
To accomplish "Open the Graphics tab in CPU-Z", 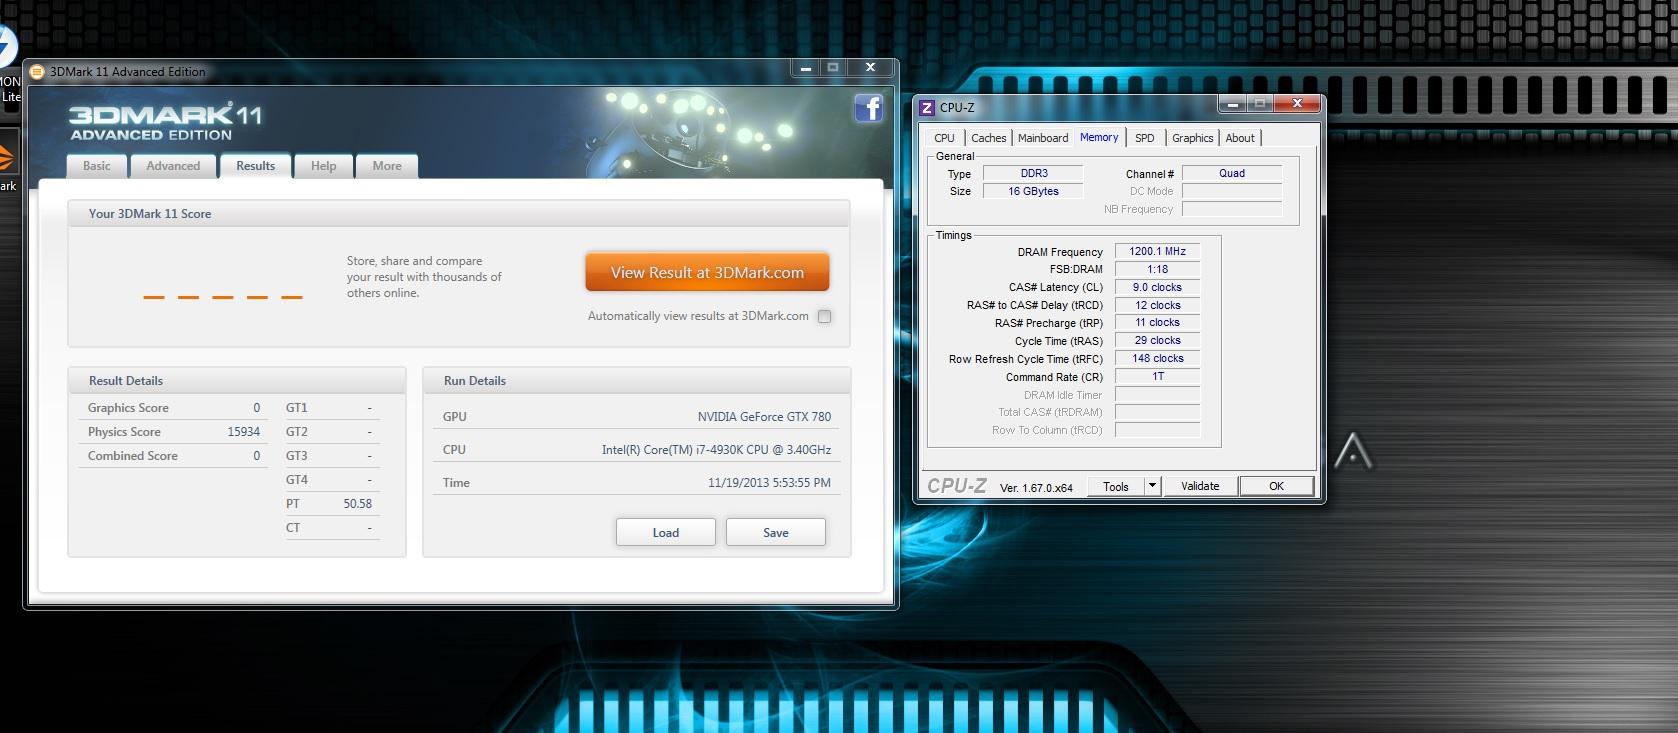I will click(x=1193, y=138).
